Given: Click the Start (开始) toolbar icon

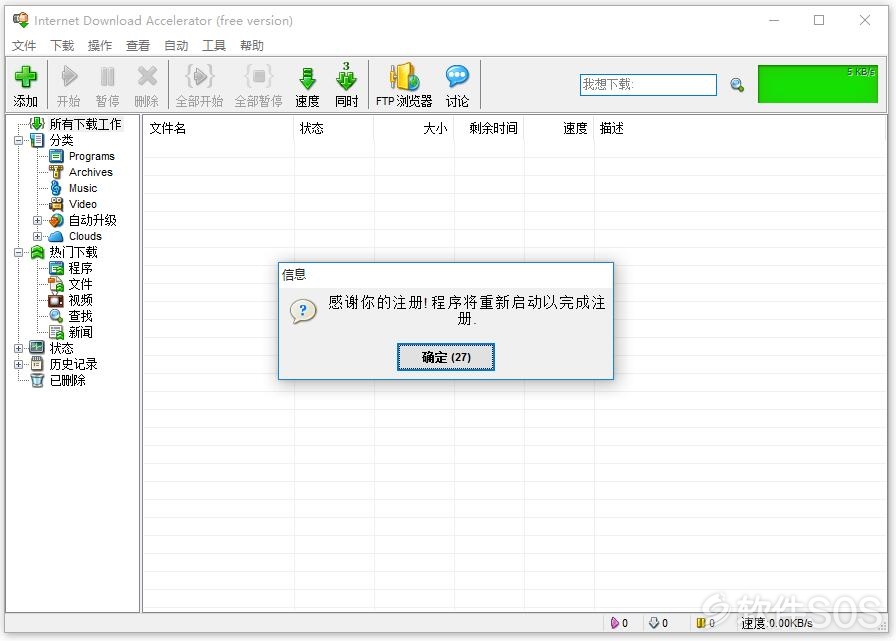Looking at the screenshot, I should pyautogui.click(x=69, y=77).
